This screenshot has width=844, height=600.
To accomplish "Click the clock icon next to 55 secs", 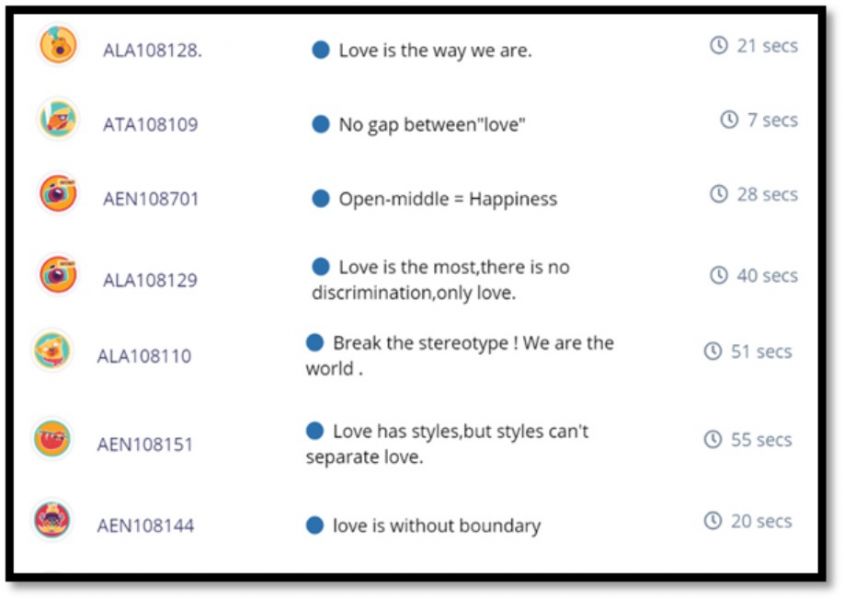I will click(713, 439).
